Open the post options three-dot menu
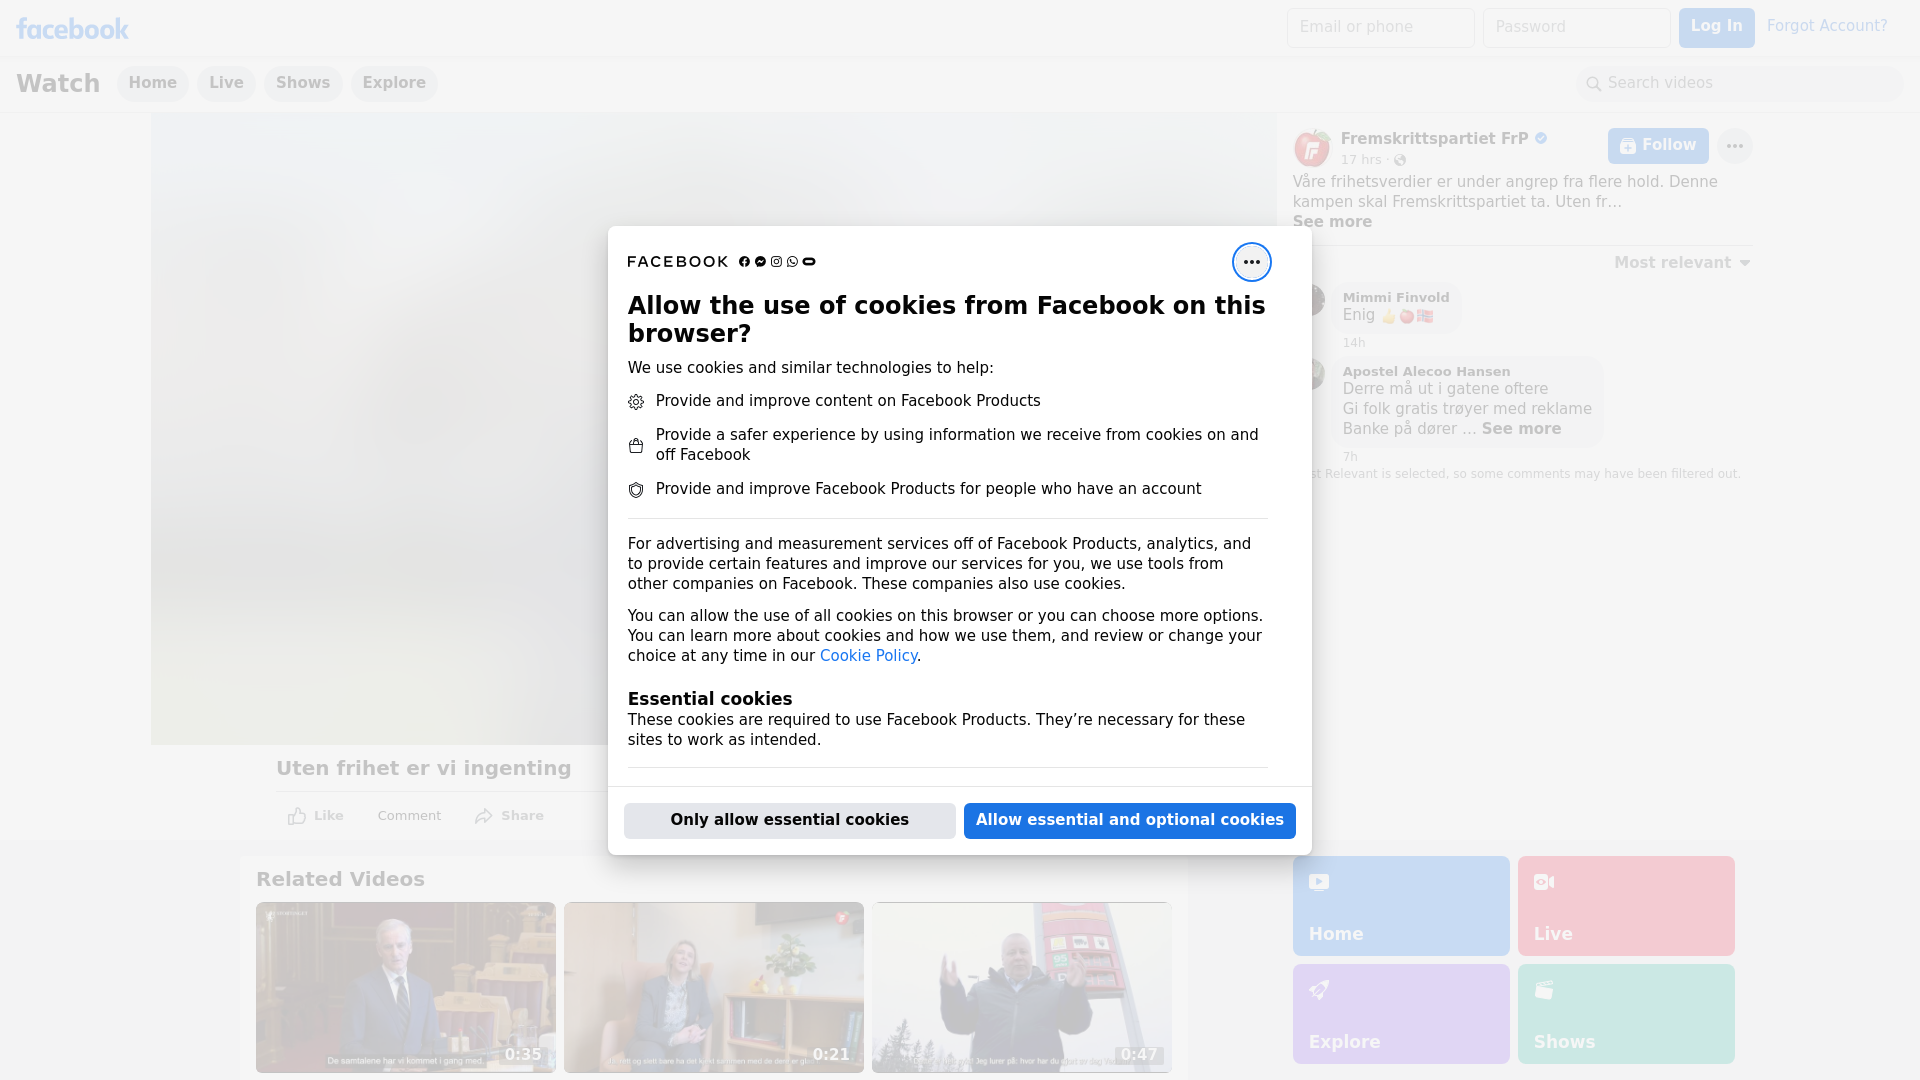 coord(1734,146)
